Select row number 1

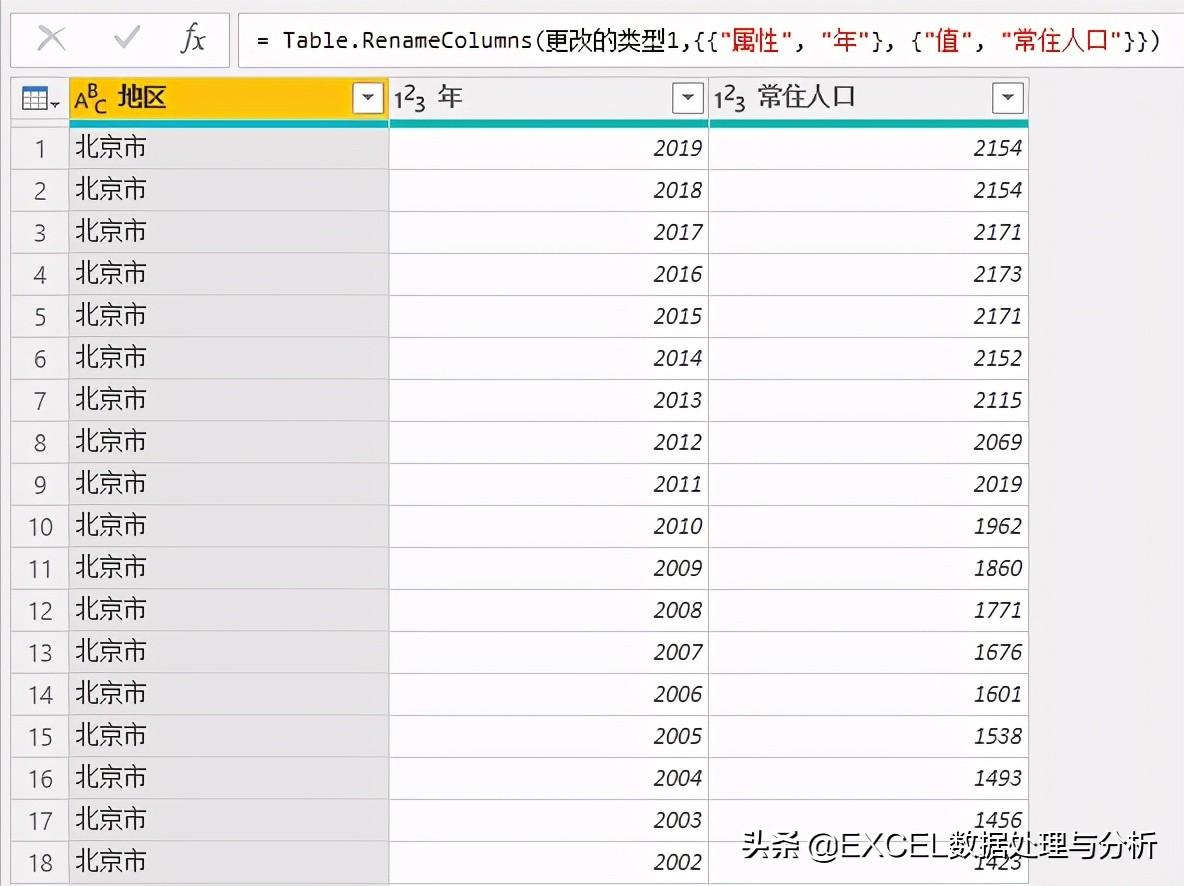tap(40, 149)
